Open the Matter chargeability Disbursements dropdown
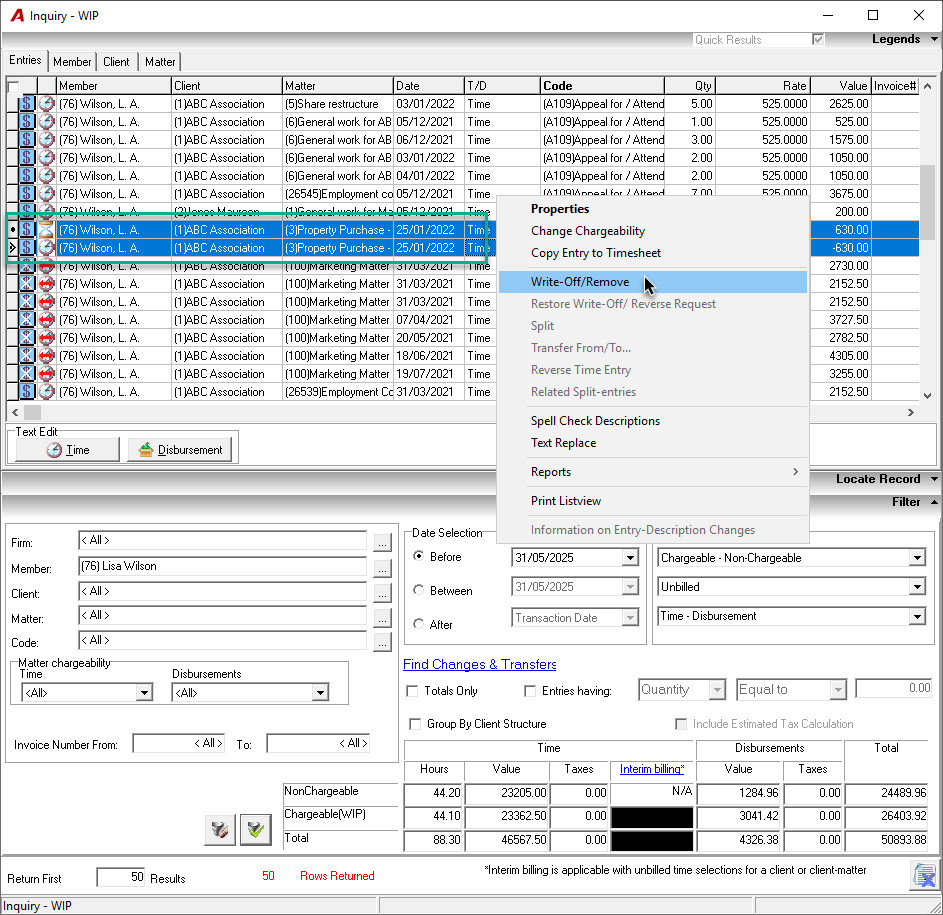 coord(320,692)
